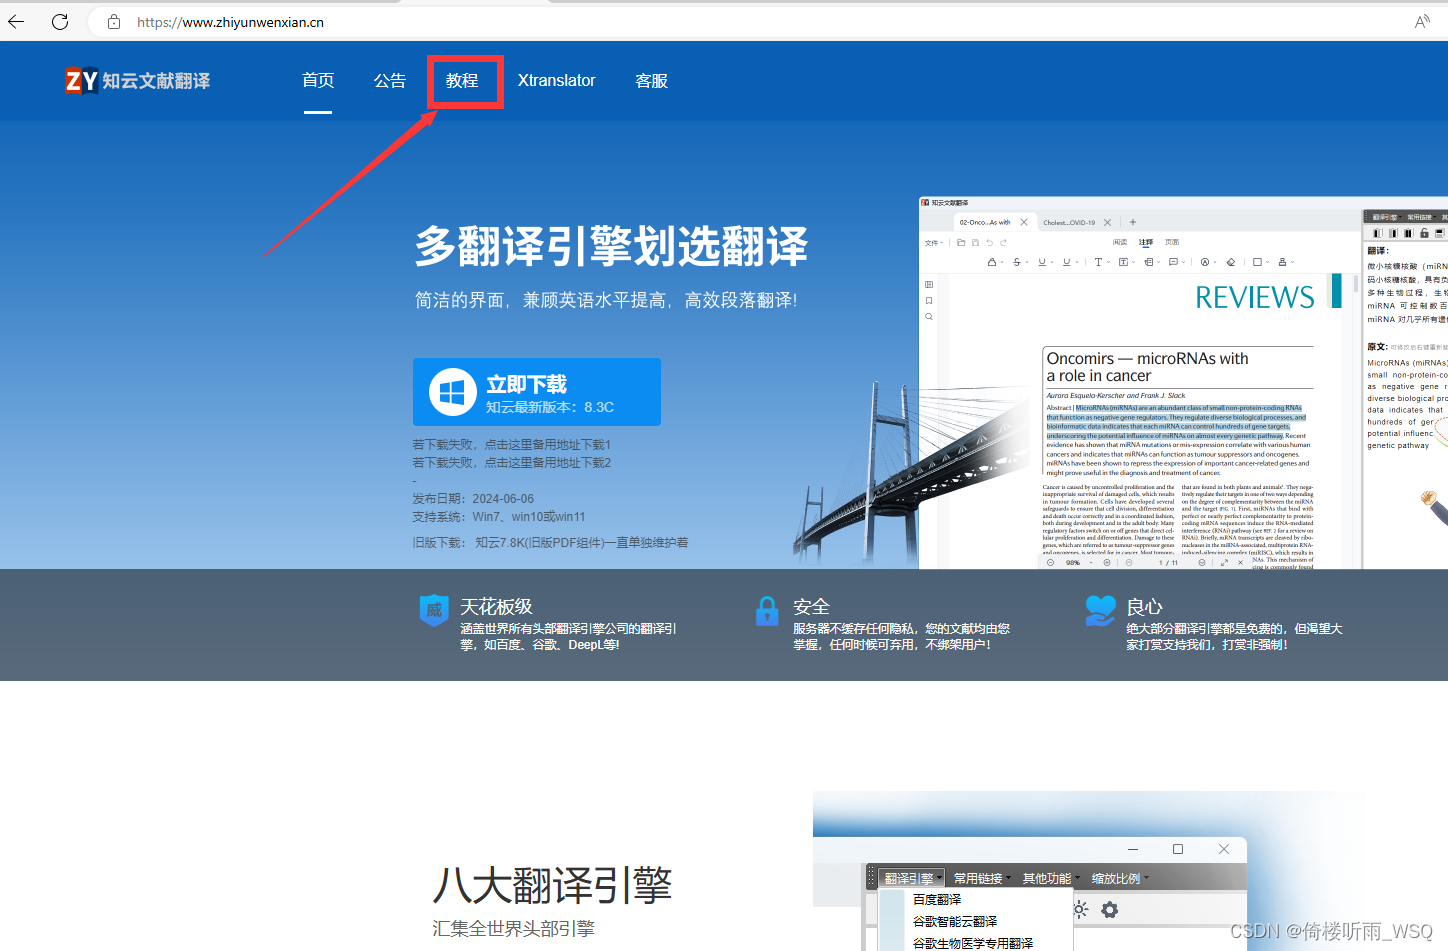Click the 天花板级 heading
The image size is (1448, 951).
[496, 606]
